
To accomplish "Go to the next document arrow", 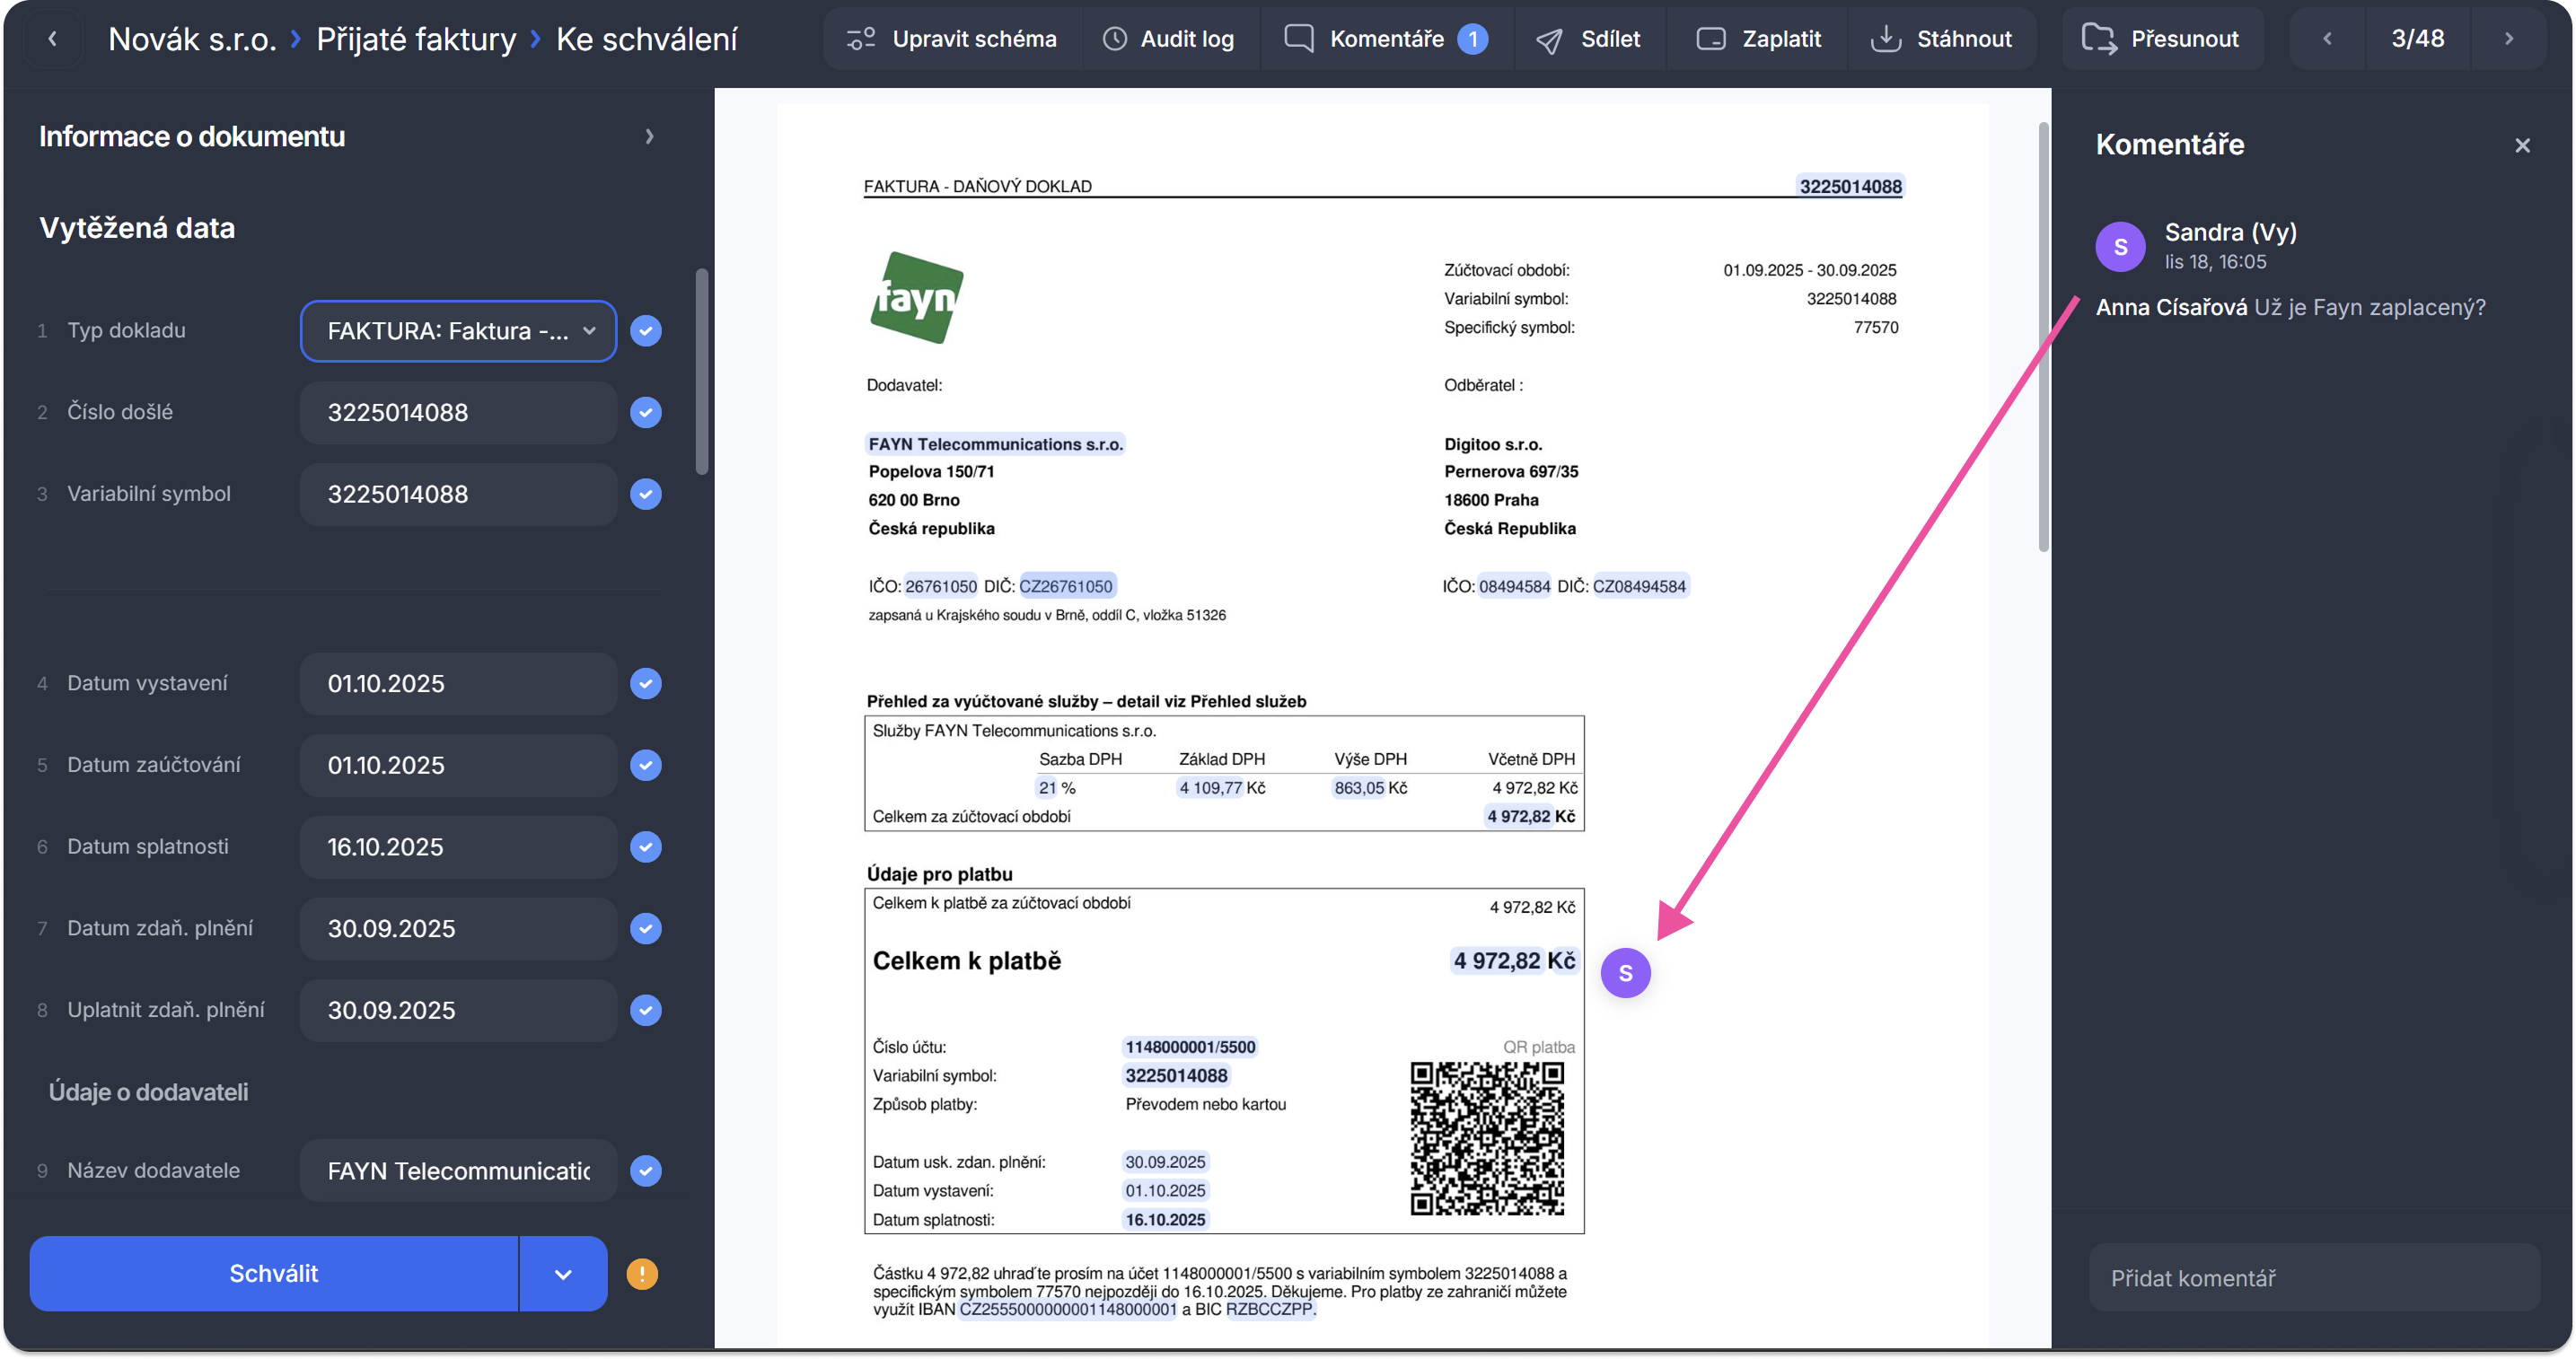I will click(2508, 39).
